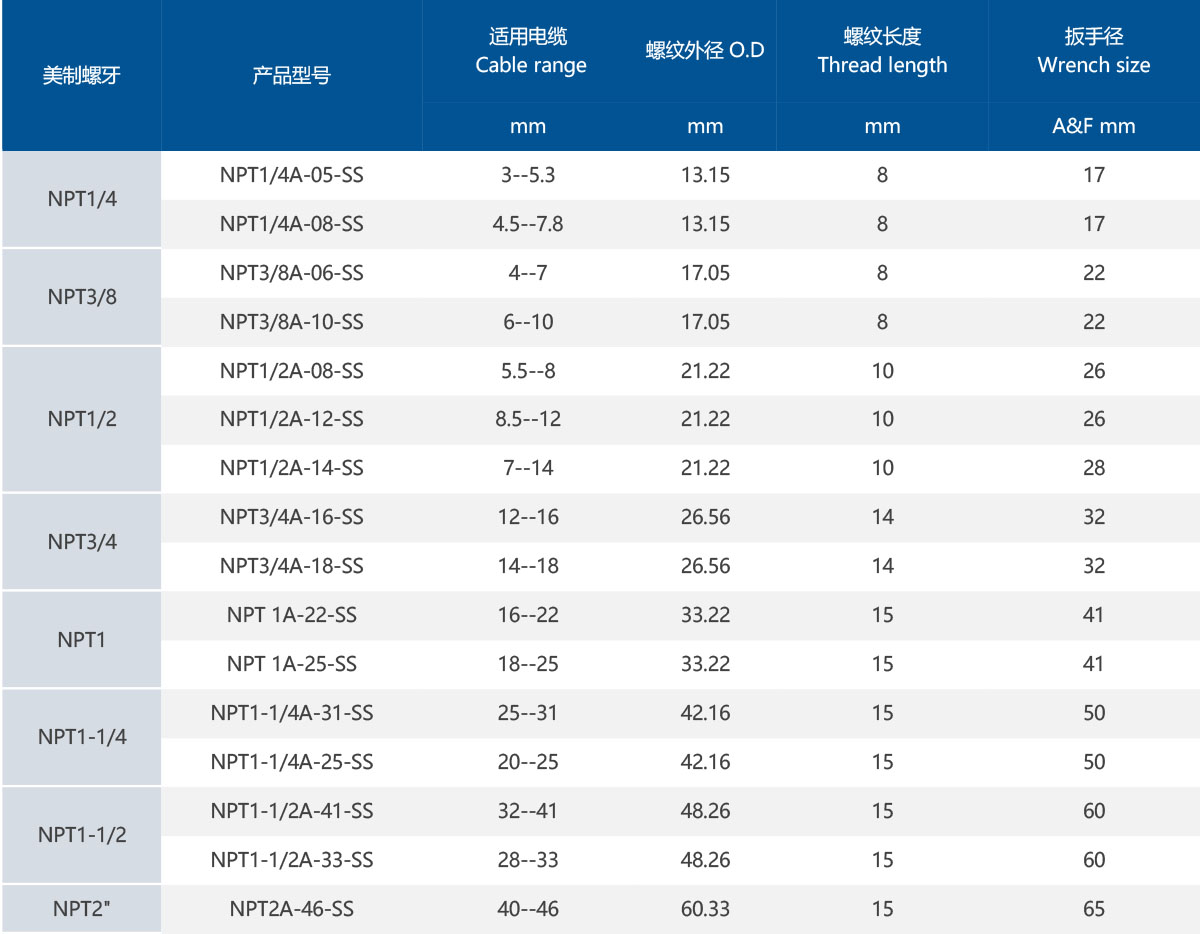The image size is (1200, 934).
Task: Select the NPT2" row group label
Action: coord(80,909)
